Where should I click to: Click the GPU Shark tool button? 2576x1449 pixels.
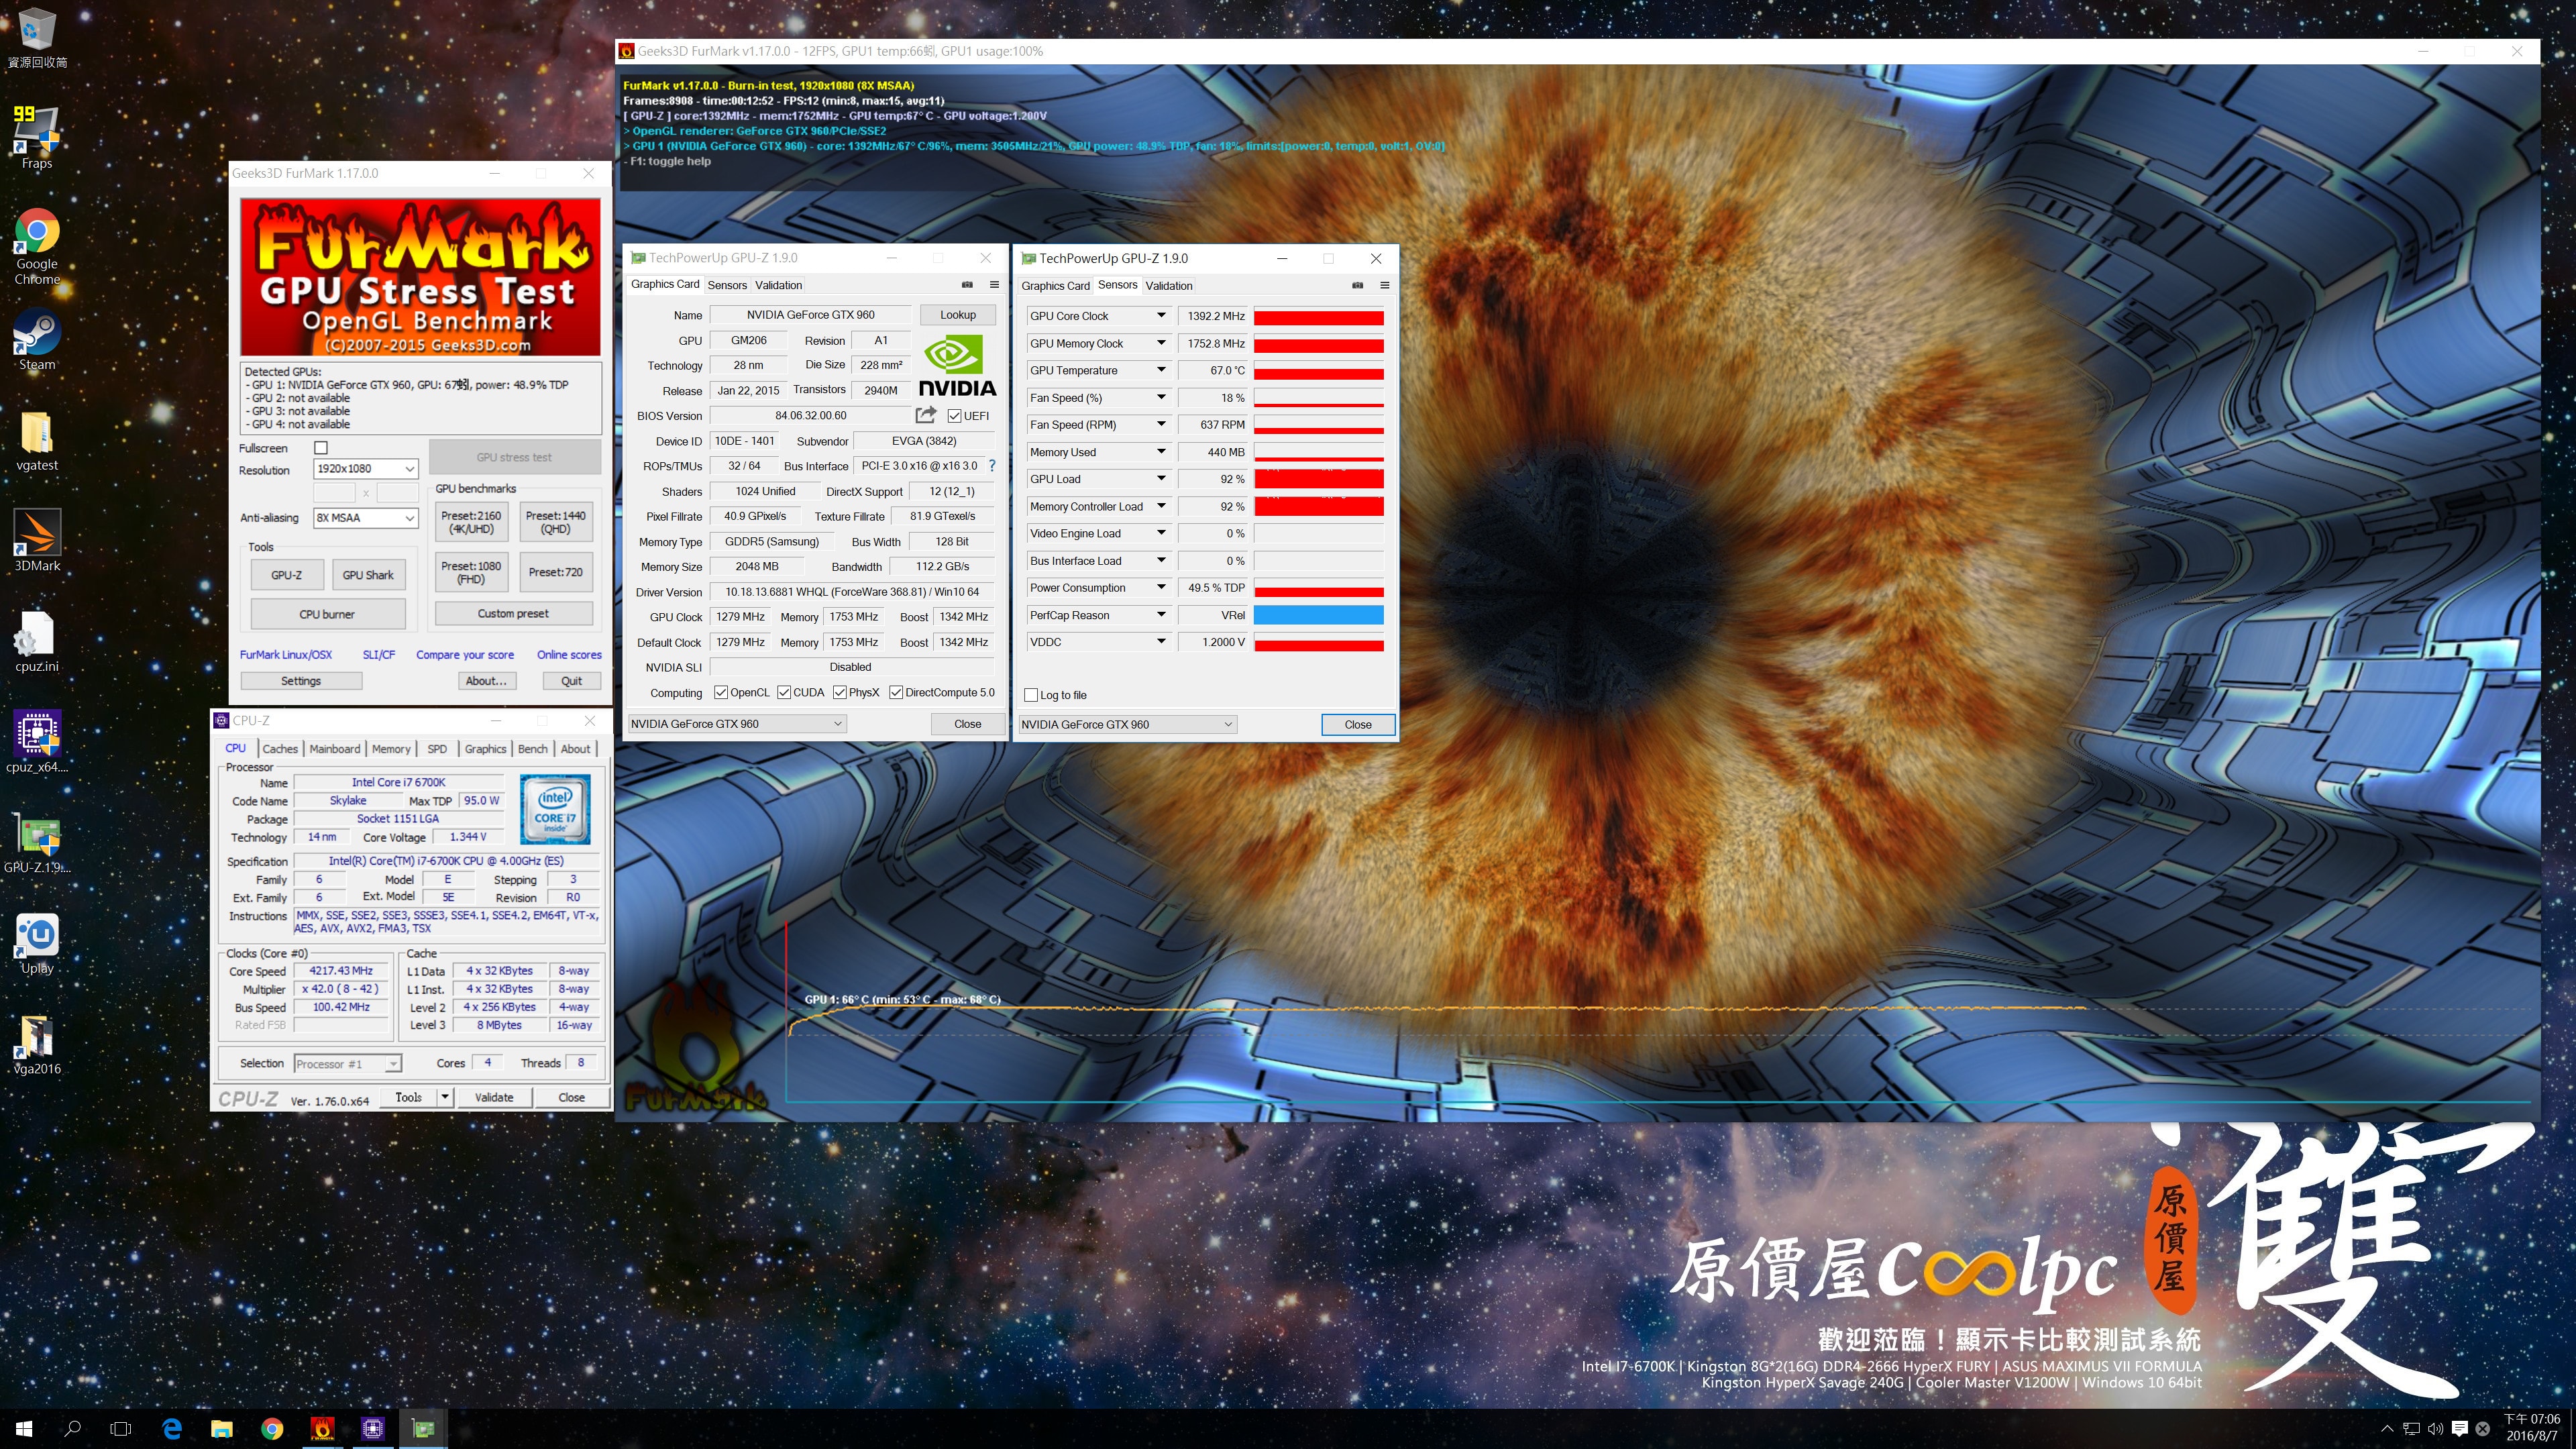368,575
